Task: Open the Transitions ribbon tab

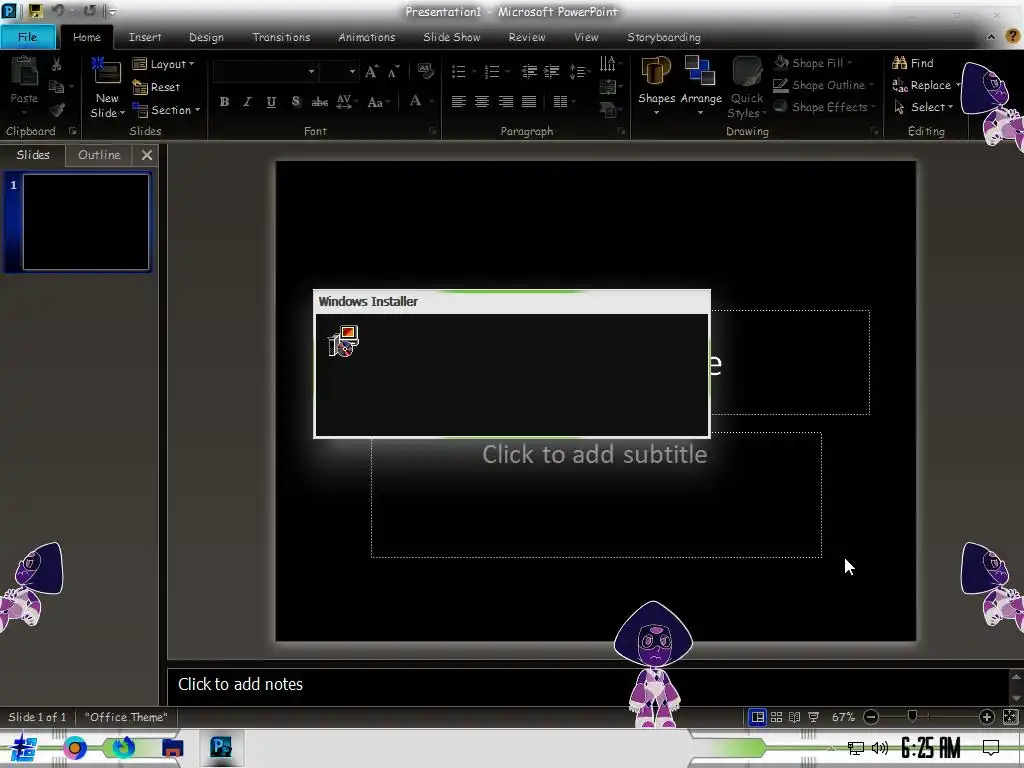Action: [x=281, y=37]
